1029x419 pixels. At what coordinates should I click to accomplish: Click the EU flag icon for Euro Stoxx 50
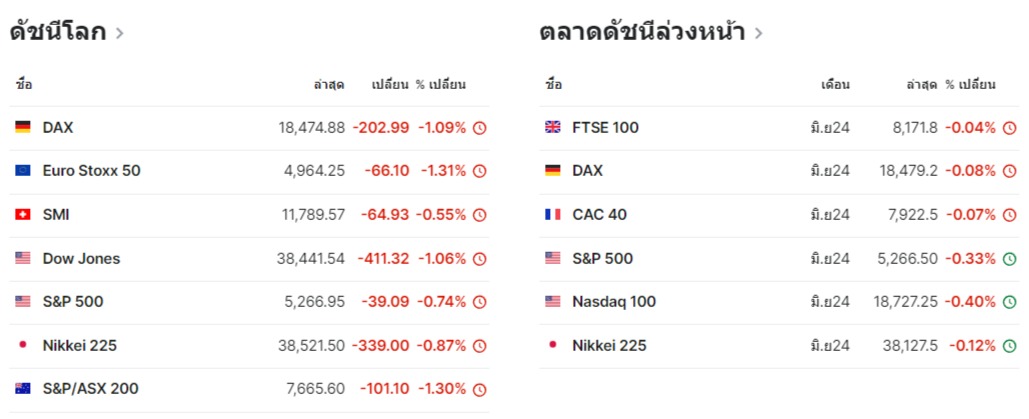(23, 171)
